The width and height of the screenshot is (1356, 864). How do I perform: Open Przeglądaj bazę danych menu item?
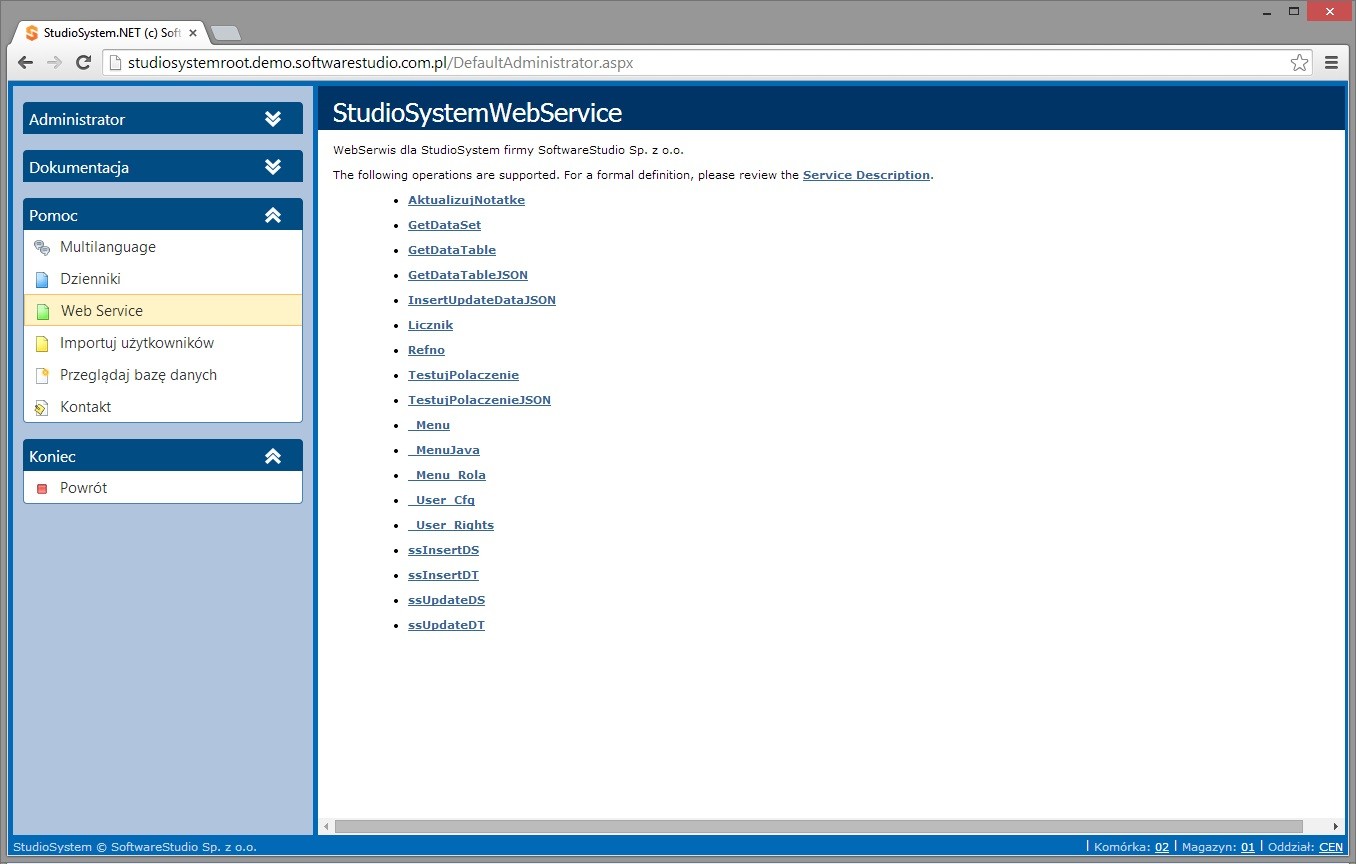tap(163, 375)
